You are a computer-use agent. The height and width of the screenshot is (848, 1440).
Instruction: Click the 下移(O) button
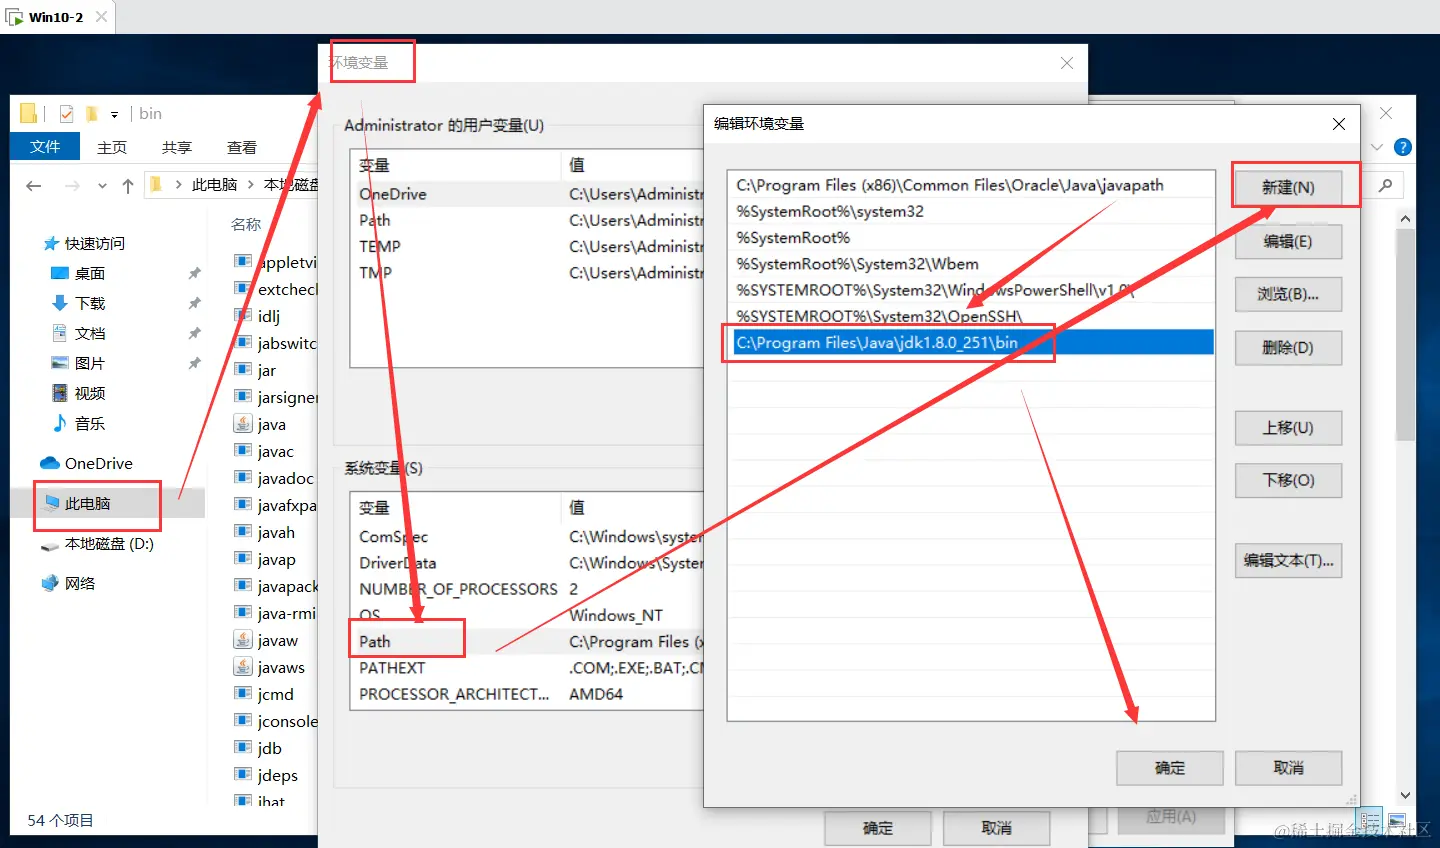click(1288, 480)
